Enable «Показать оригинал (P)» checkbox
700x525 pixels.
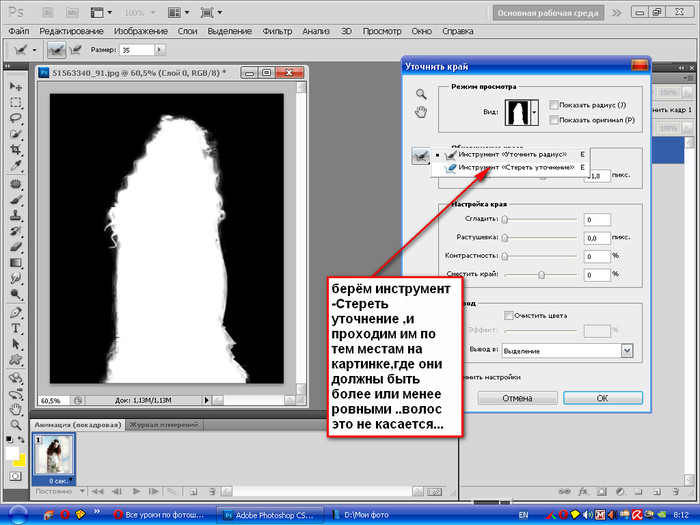tap(554, 120)
